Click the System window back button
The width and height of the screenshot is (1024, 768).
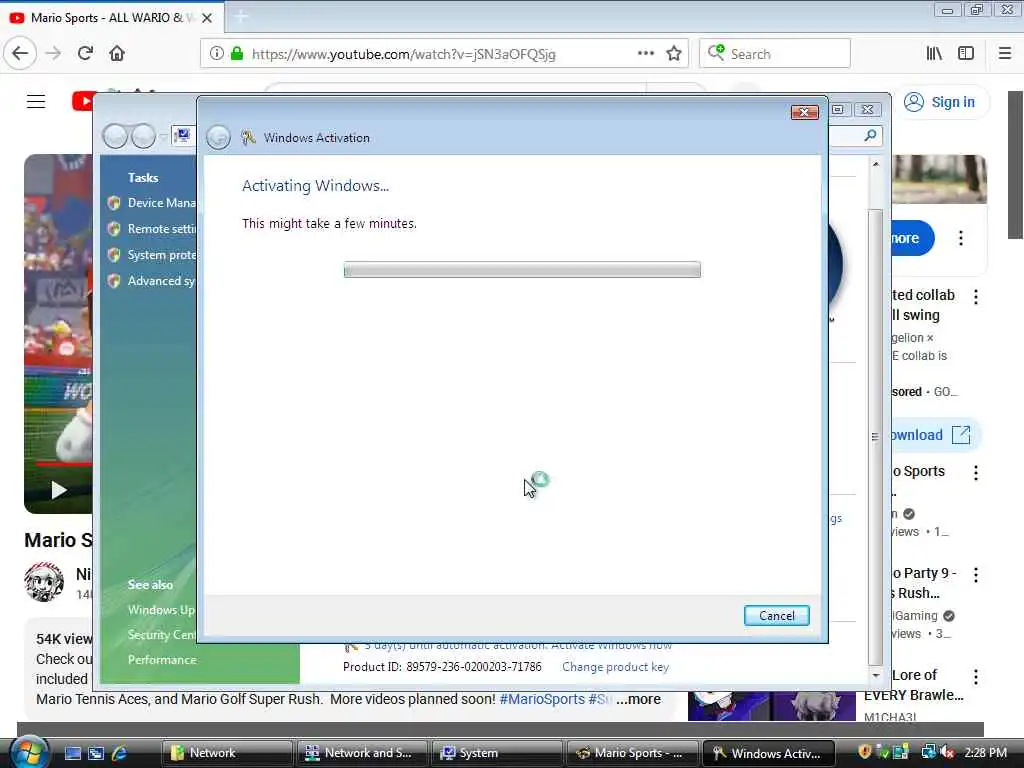[115, 136]
